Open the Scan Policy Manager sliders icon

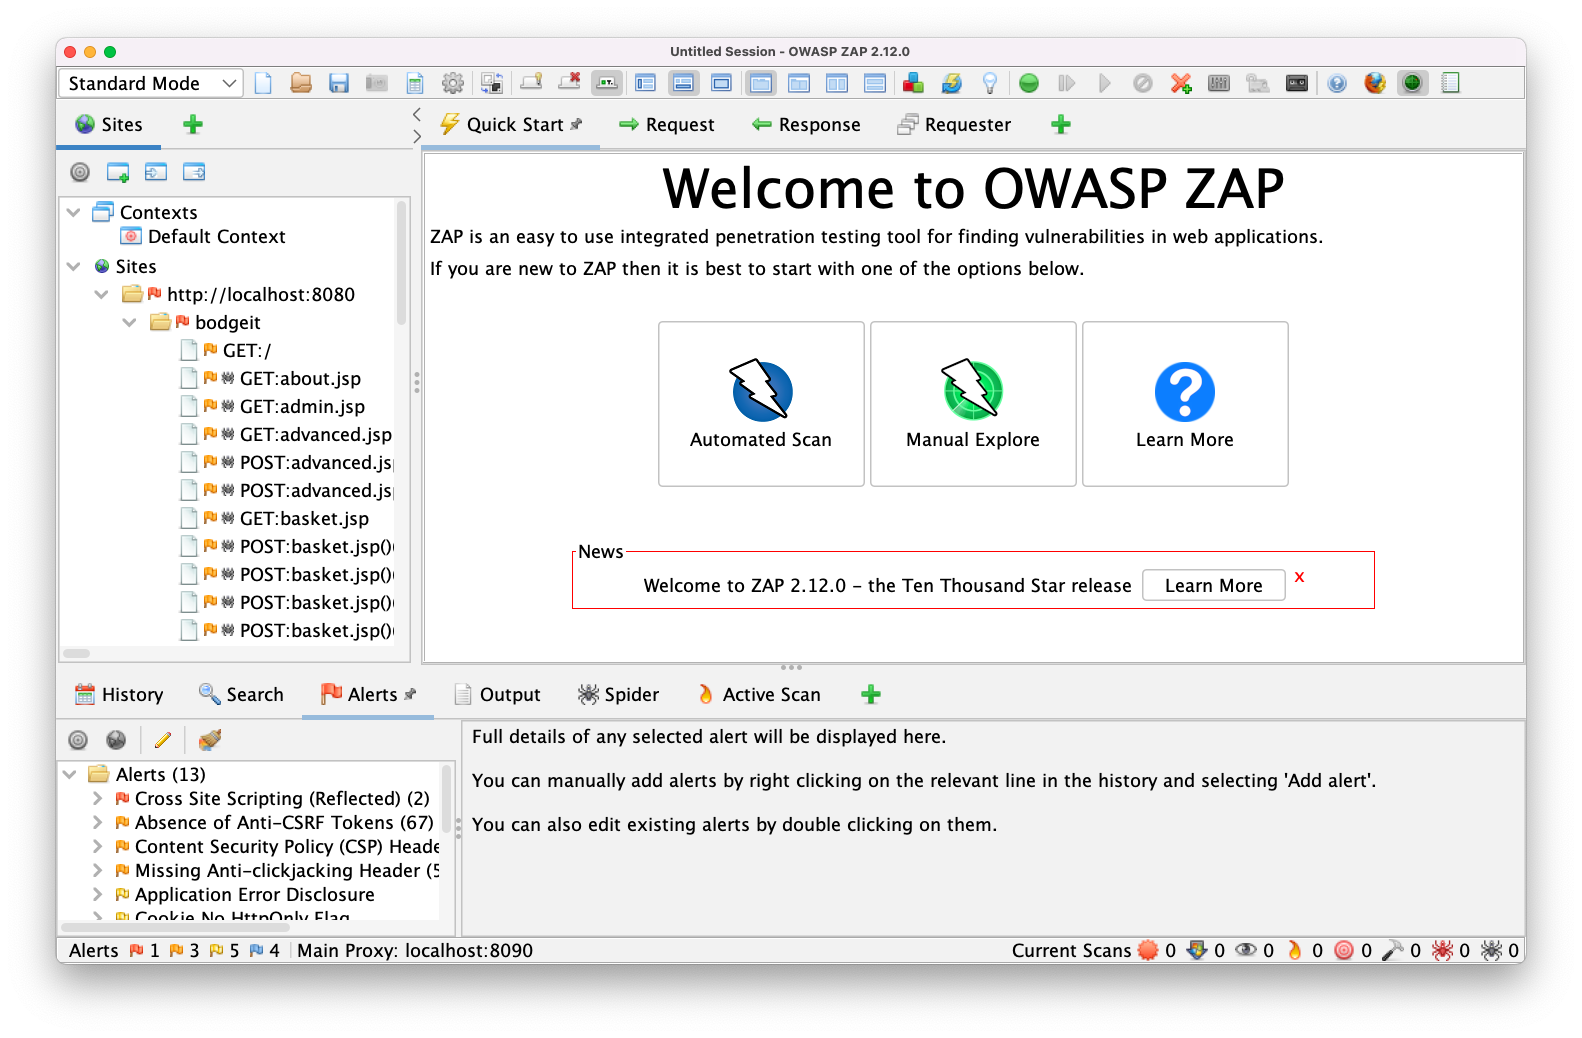1219,83
